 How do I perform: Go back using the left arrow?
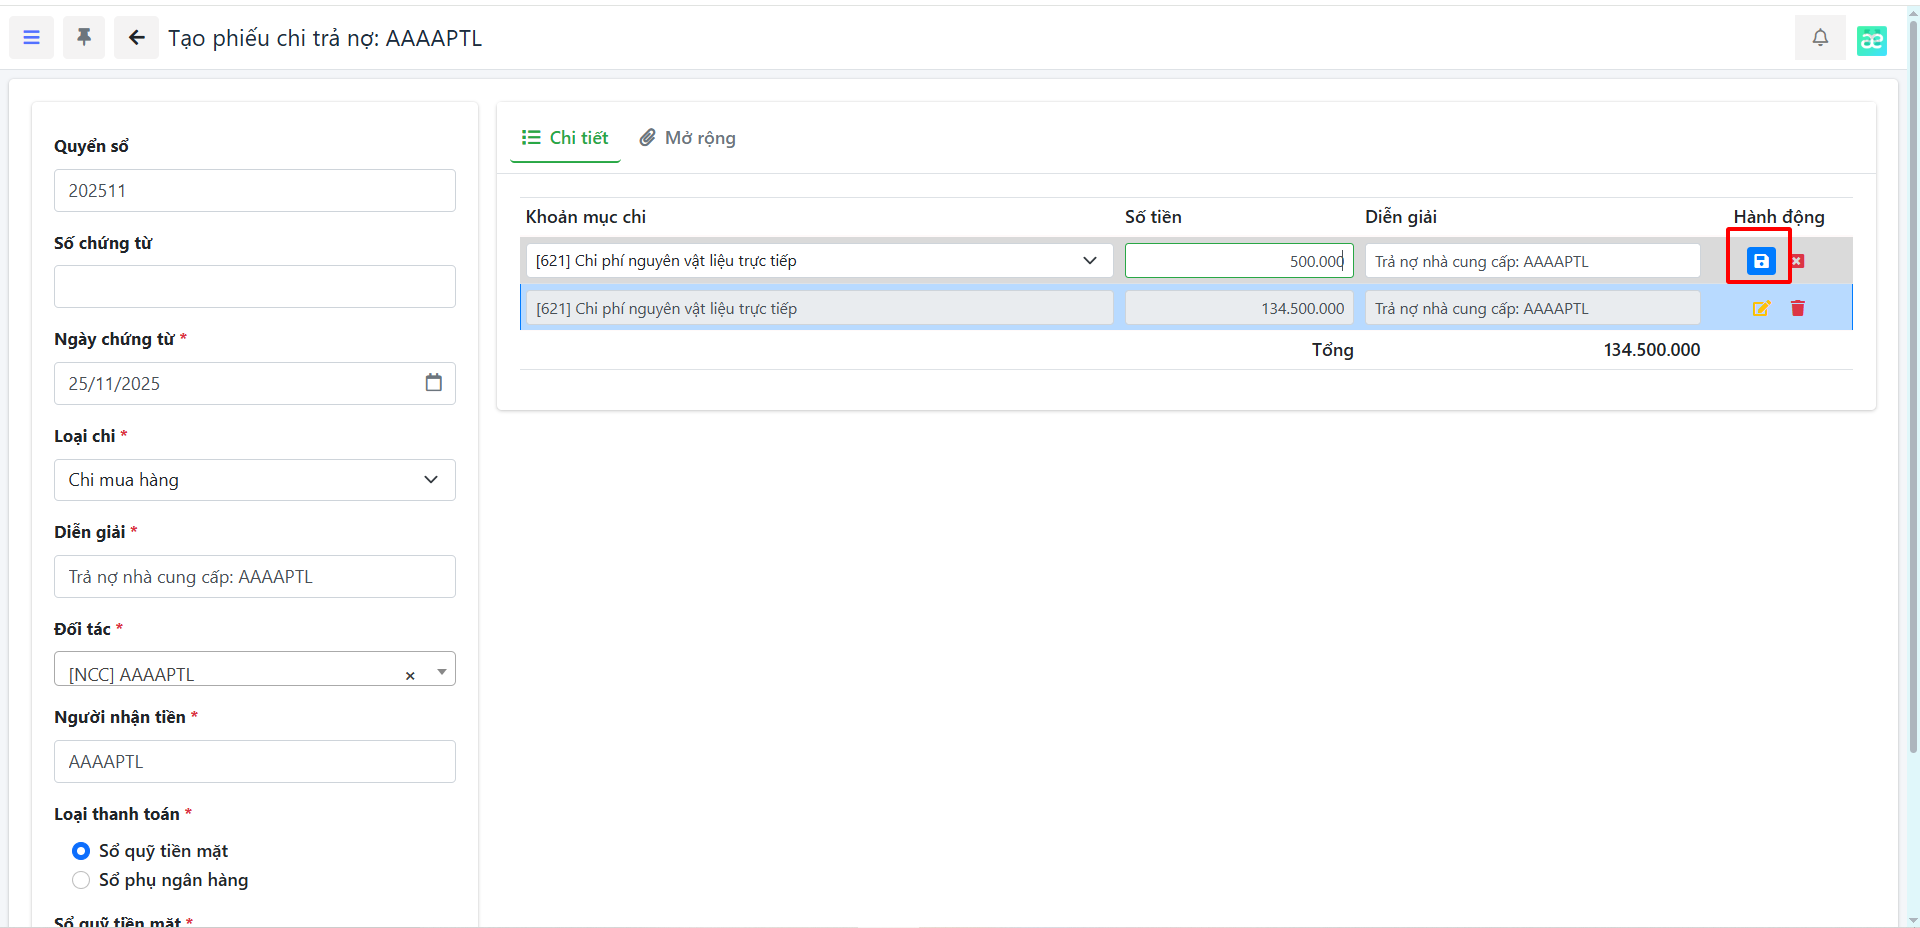click(136, 38)
